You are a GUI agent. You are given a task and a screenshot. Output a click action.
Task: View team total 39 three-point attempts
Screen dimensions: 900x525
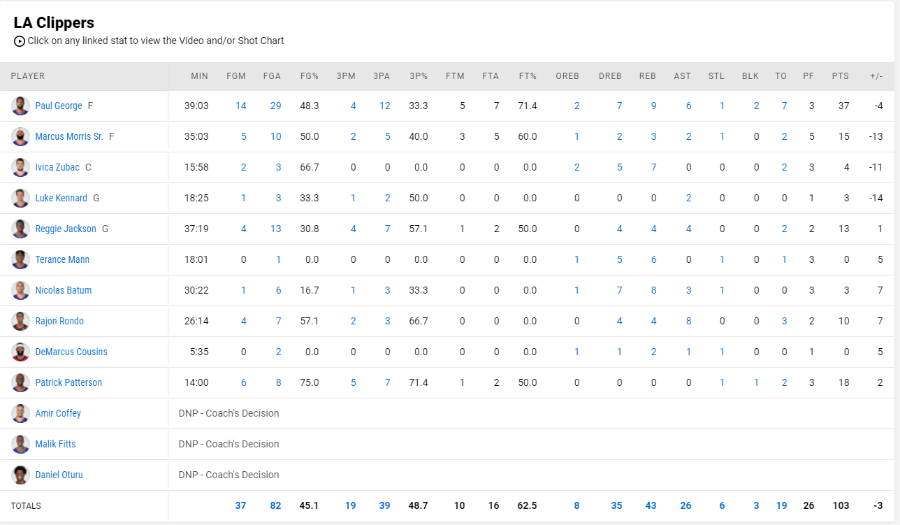(x=385, y=505)
